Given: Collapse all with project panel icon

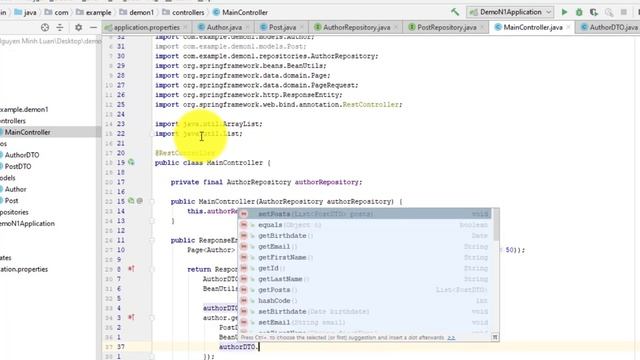Looking at the screenshot, I should coord(60,27).
